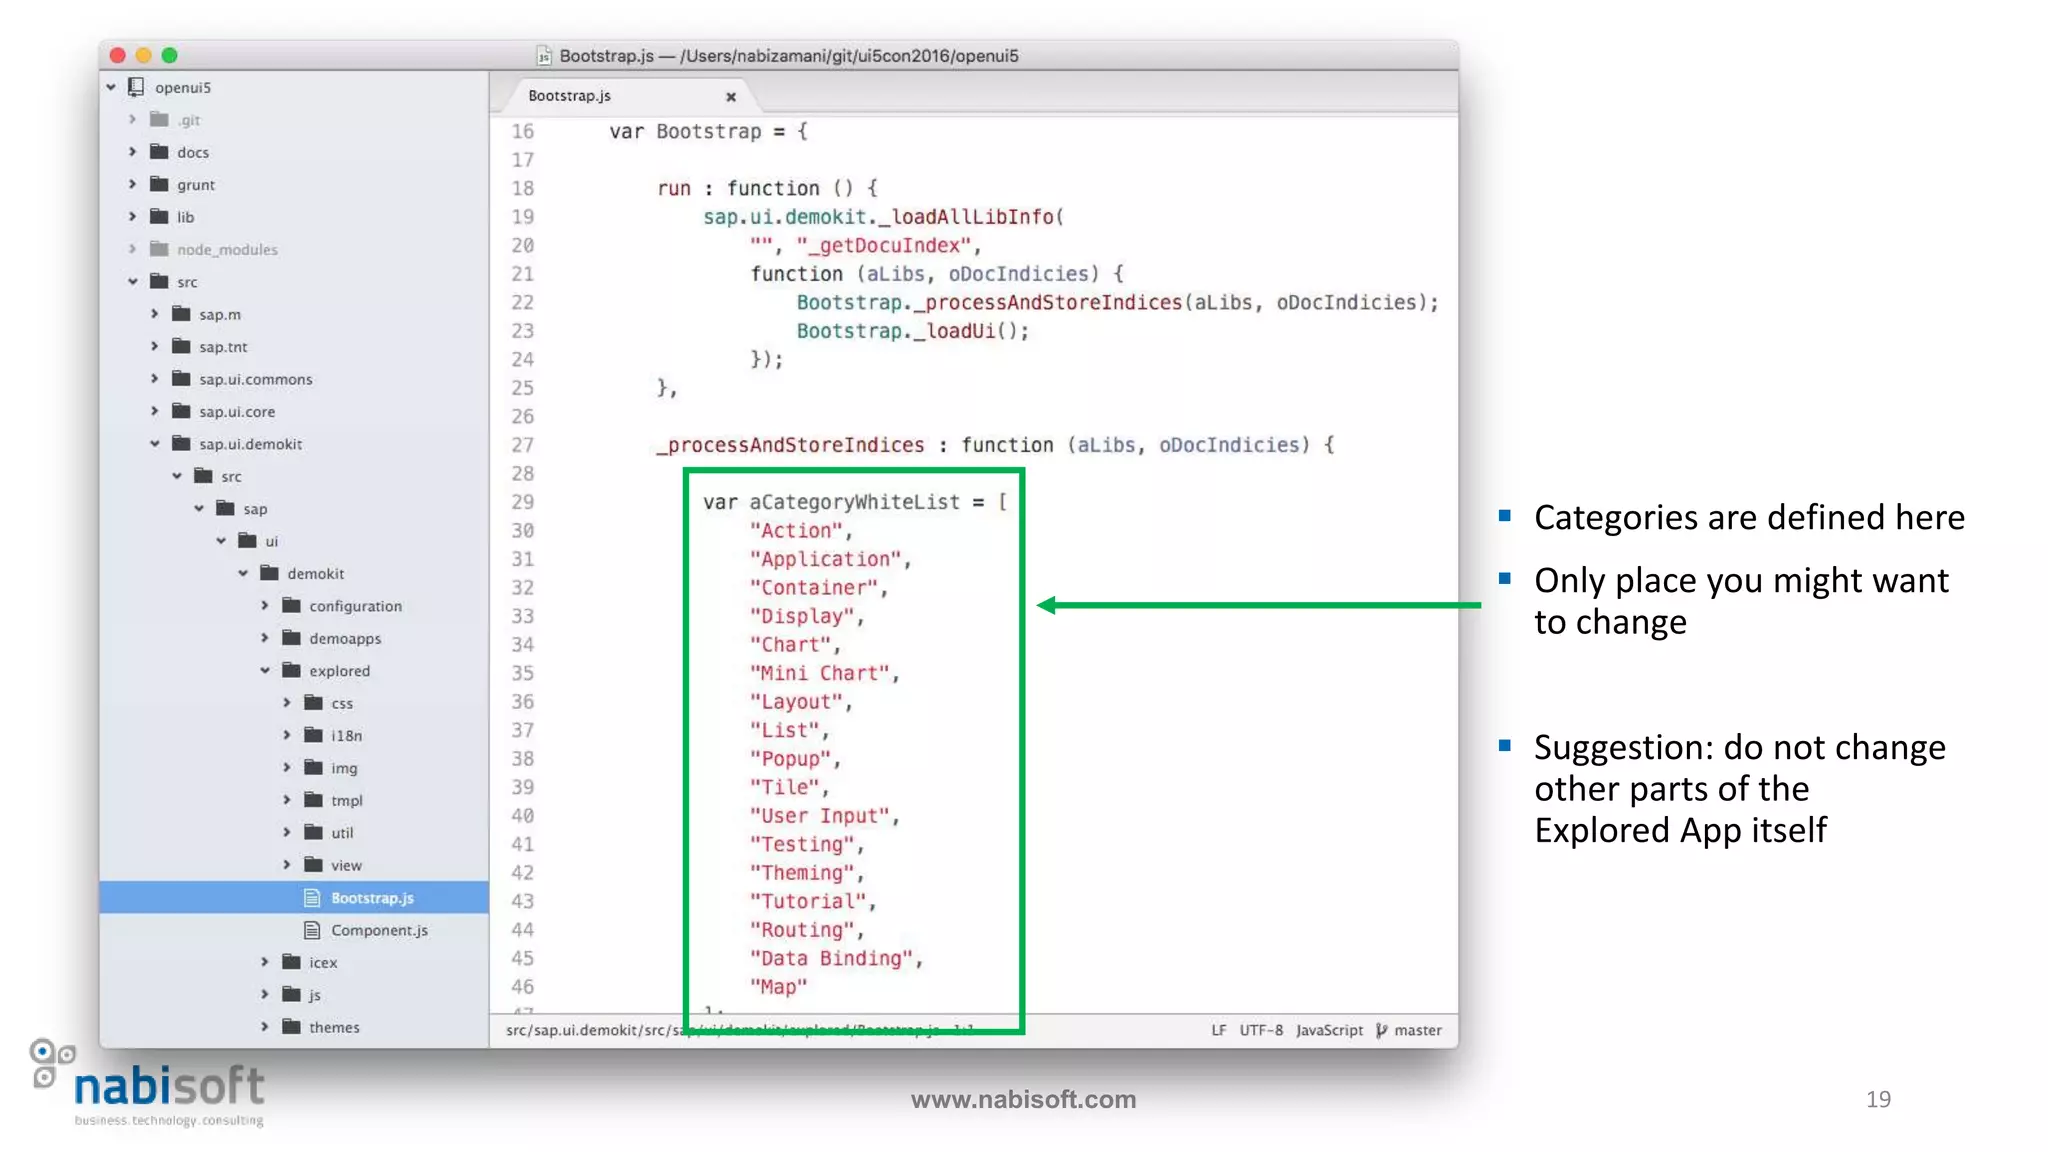Click the git branch icon beside master
The height and width of the screenshot is (1152, 2048).
tap(1382, 1030)
